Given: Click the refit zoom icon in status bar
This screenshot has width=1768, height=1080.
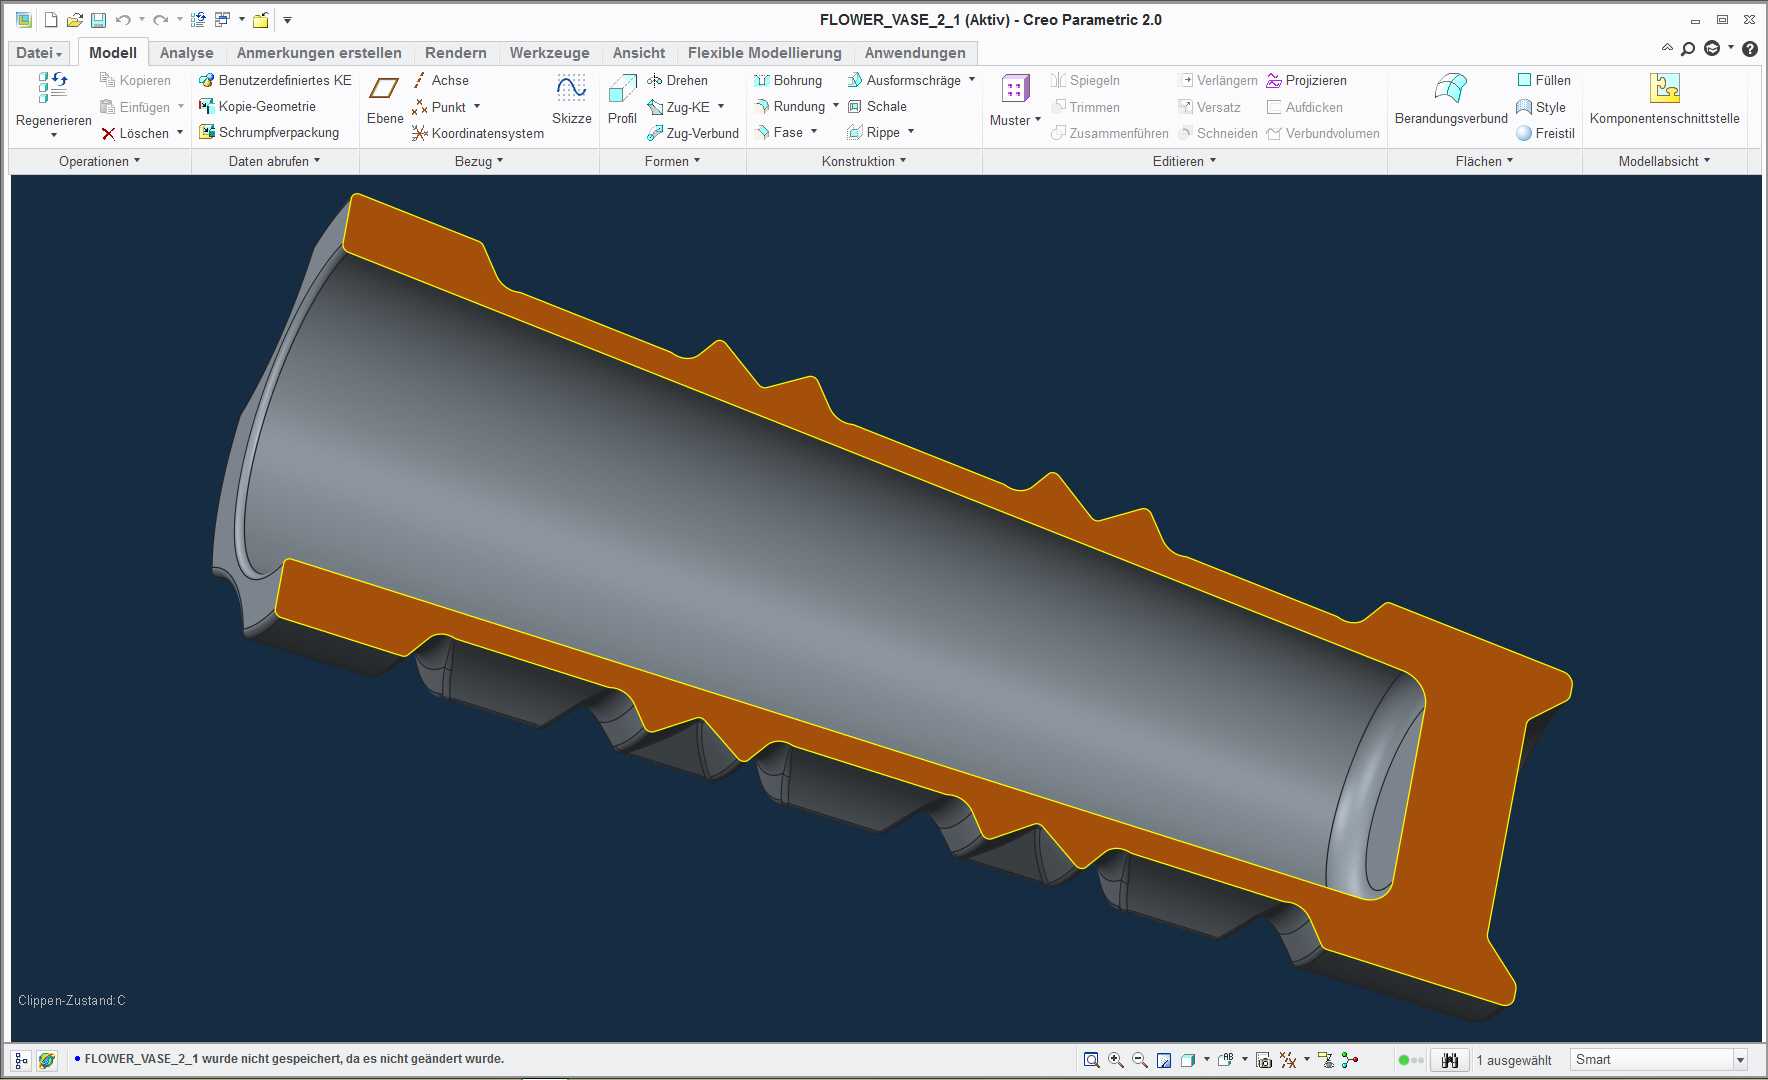Looking at the screenshot, I should coord(1092,1060).
